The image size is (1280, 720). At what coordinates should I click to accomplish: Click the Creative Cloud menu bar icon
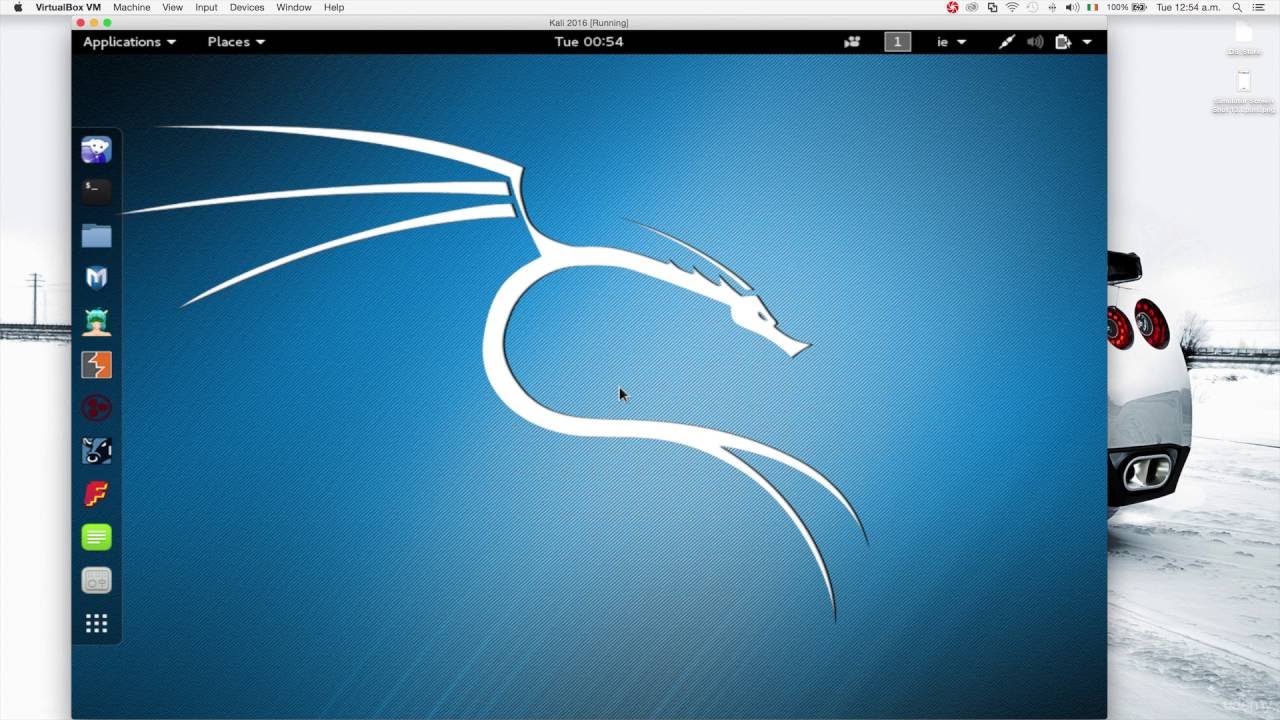(972, 7)
